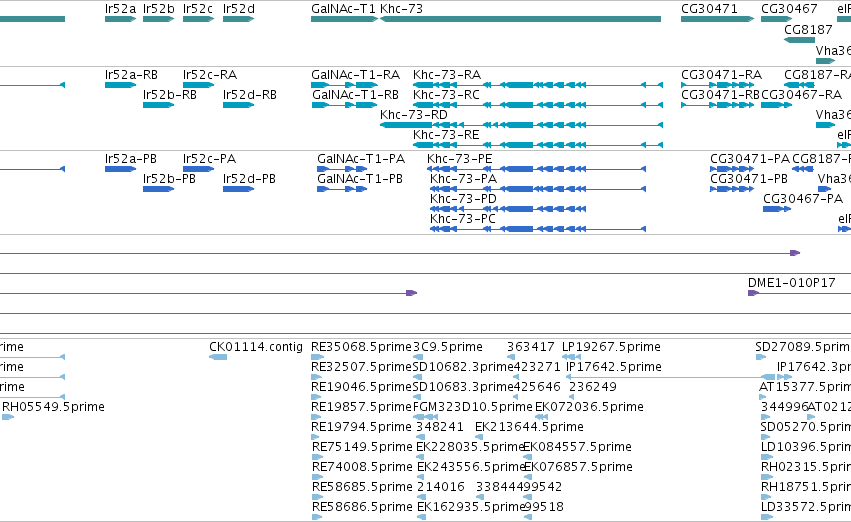Image resolution: width=851 pixels, height=522 pixels.
Task: Open EST entry 214016
Action: coord(421,498)
